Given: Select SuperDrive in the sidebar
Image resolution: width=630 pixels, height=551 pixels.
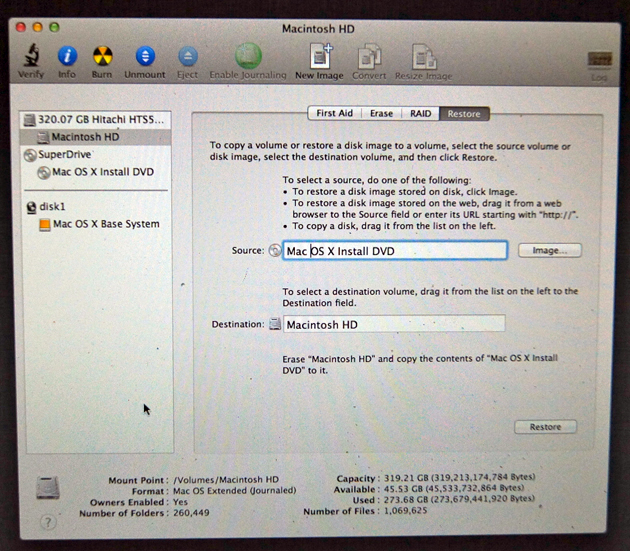Looking at the screenshot, I should pos(96,154).
